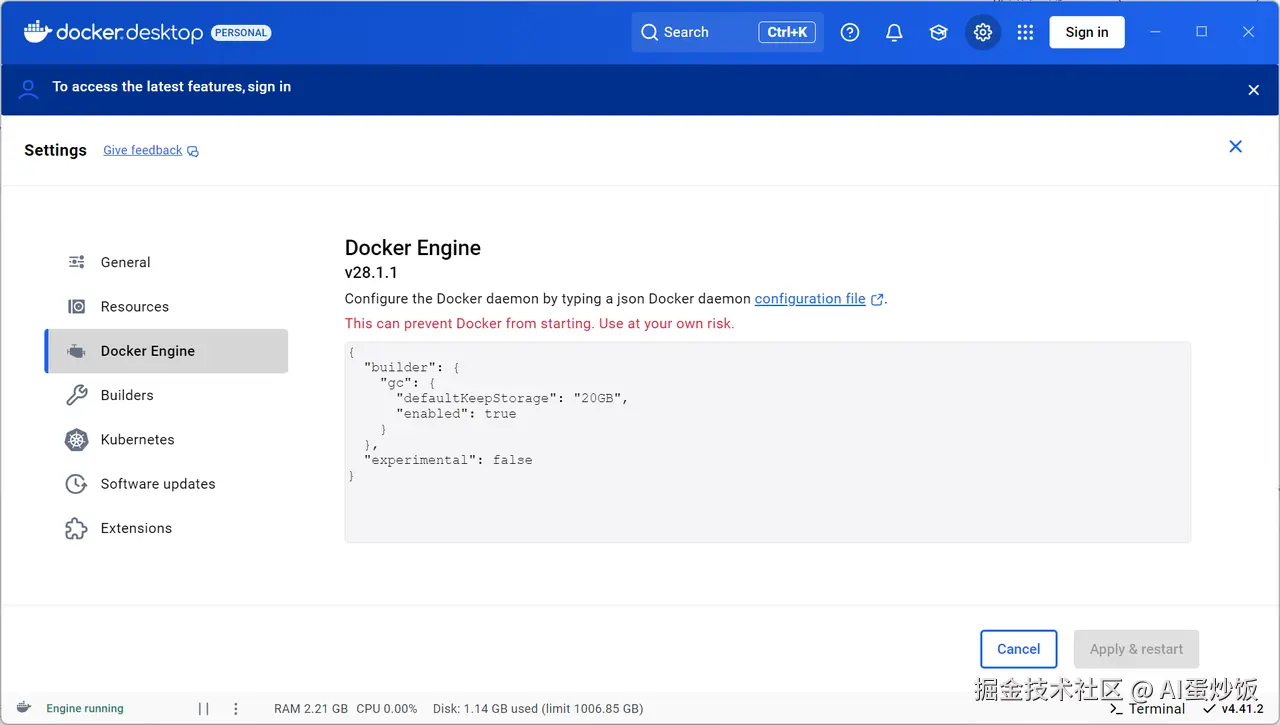Open the Learning center graduation cap icon

click(x=938, y=32)
